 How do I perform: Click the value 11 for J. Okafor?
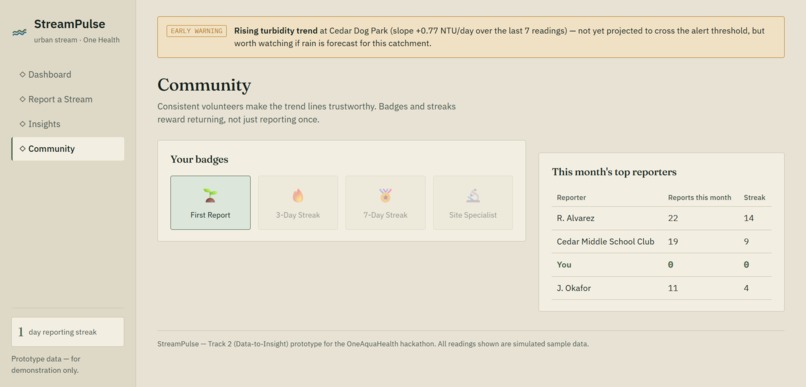672,288
